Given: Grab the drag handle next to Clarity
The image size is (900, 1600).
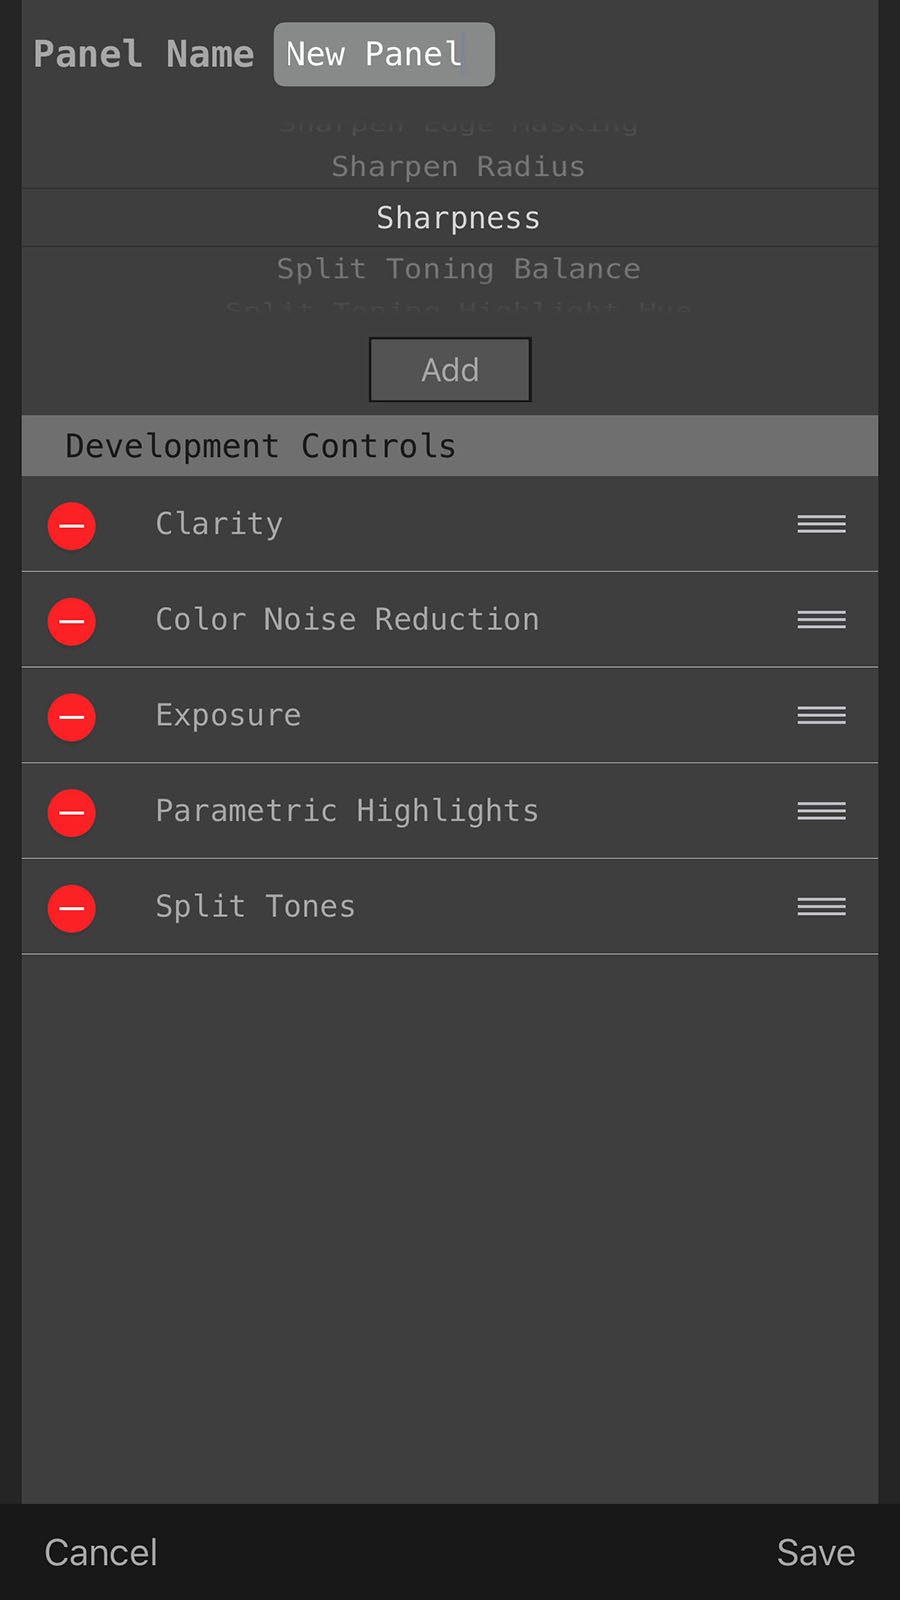Looking at the screenshot, I should [x=820, y=523].
